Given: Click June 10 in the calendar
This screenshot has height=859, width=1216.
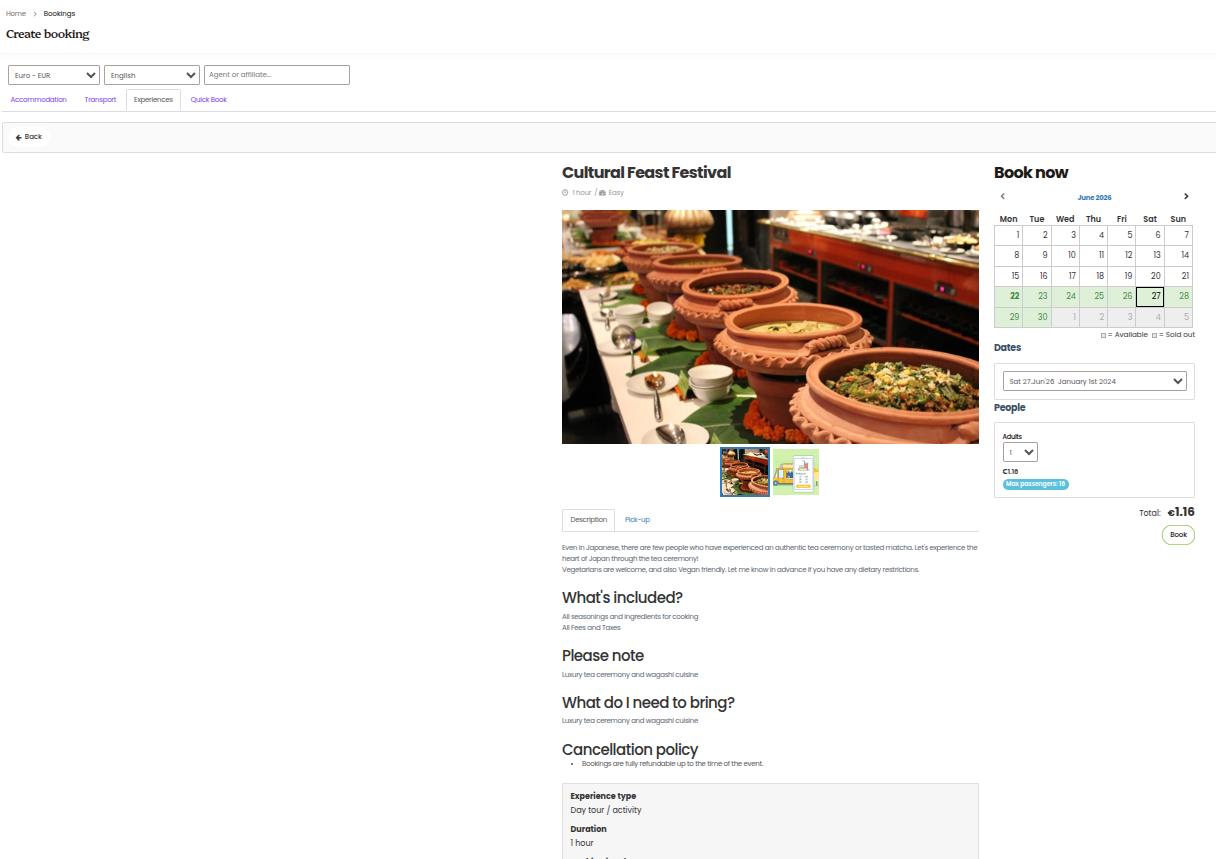Looking at the screenshot, I should [1065, 255].
